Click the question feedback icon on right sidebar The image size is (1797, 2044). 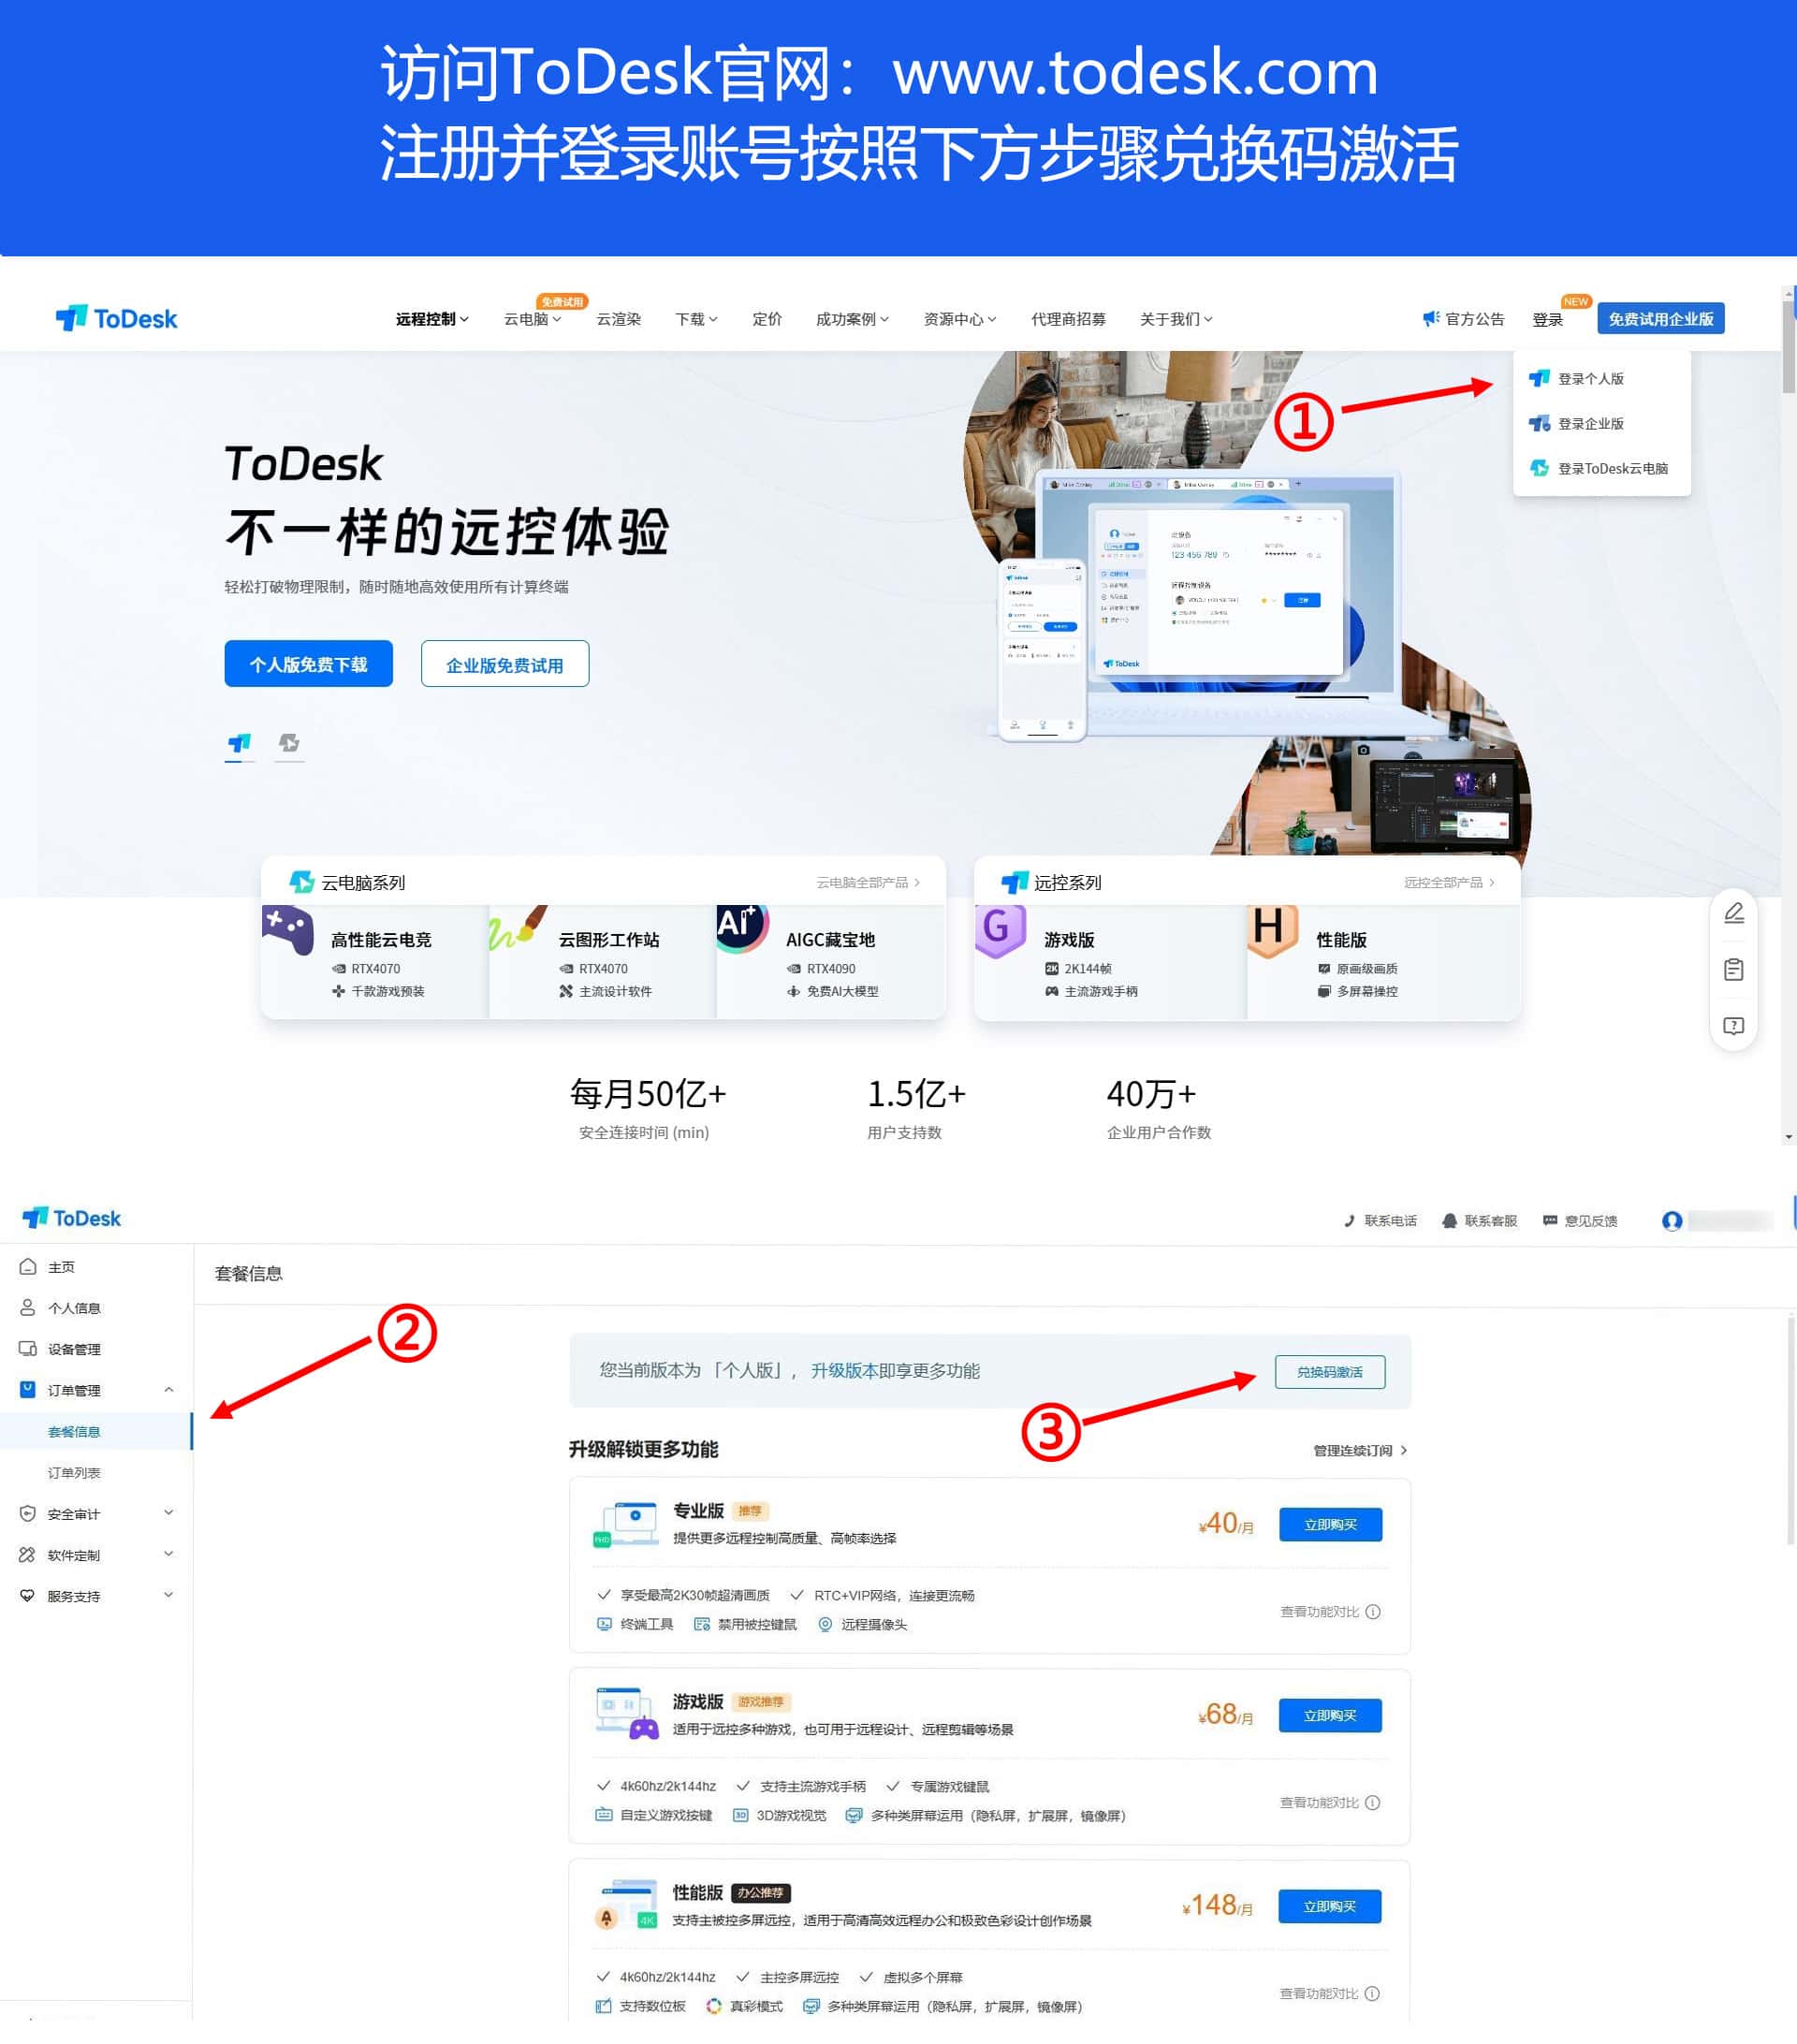click(1733, 1026)
